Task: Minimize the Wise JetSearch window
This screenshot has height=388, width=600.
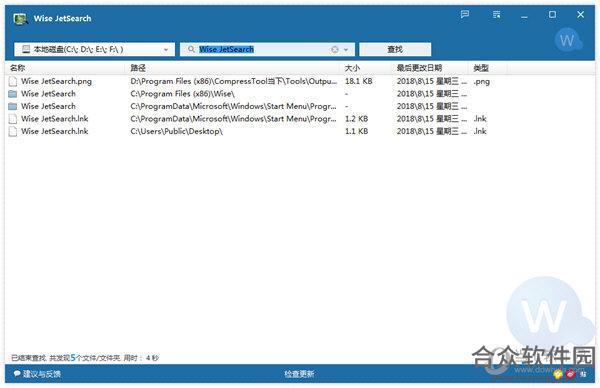Action: 524,16
